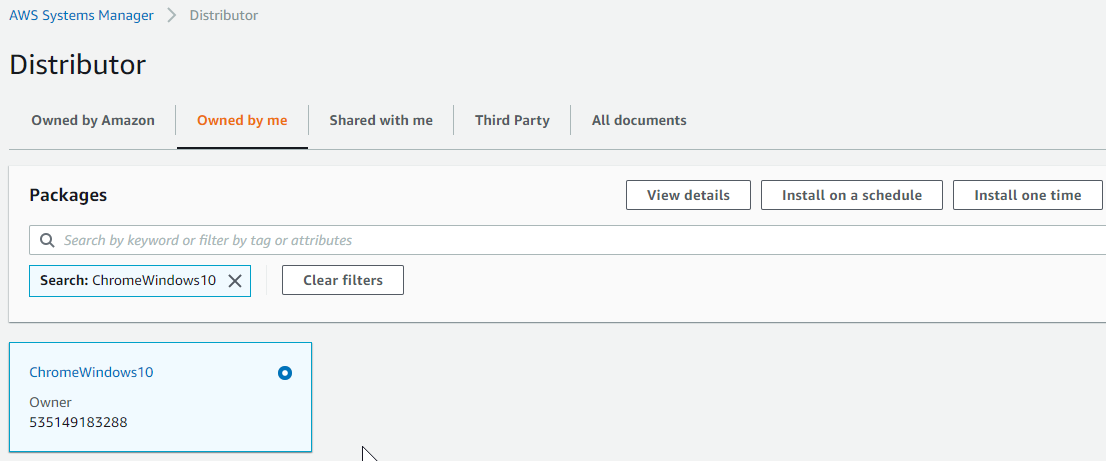Click the Packages section heading
This screenshot has height=461, width=1106.
pyautogui.click(x=68, y=195)
